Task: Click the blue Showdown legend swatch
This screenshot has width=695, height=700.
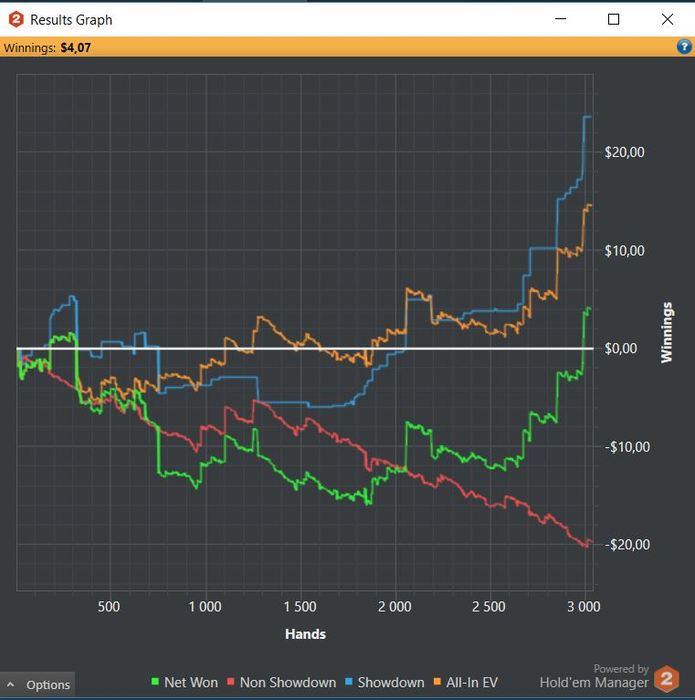Action: pyautogui.click(x=349, y=682)
